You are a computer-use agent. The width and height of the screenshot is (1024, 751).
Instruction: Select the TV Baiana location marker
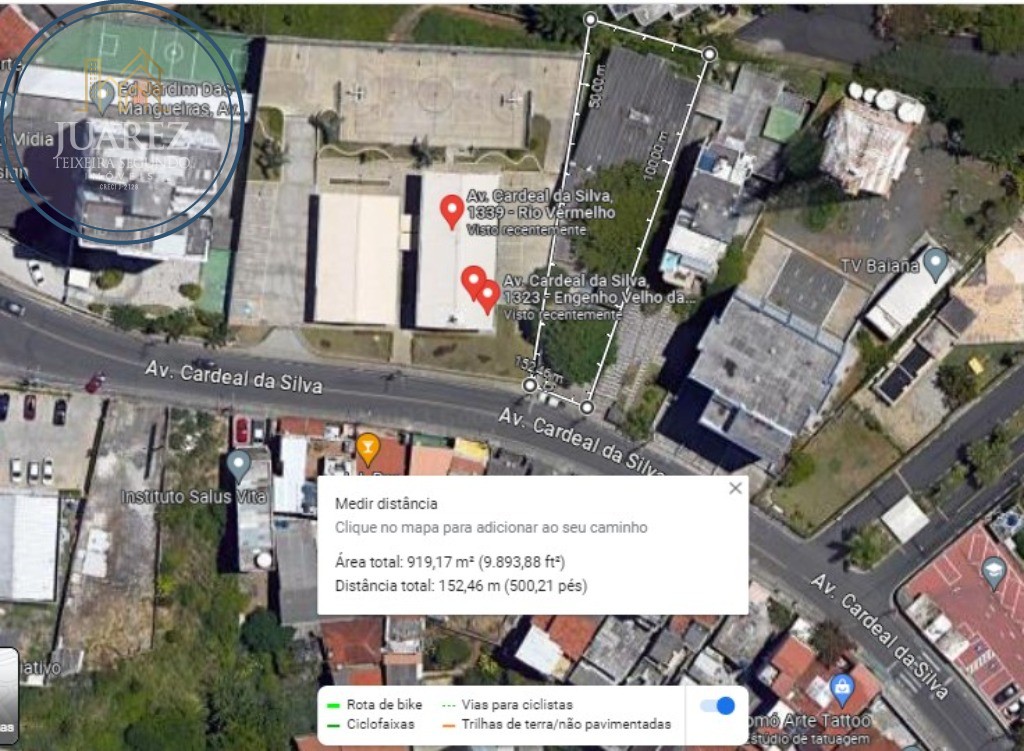pos(936,264)
